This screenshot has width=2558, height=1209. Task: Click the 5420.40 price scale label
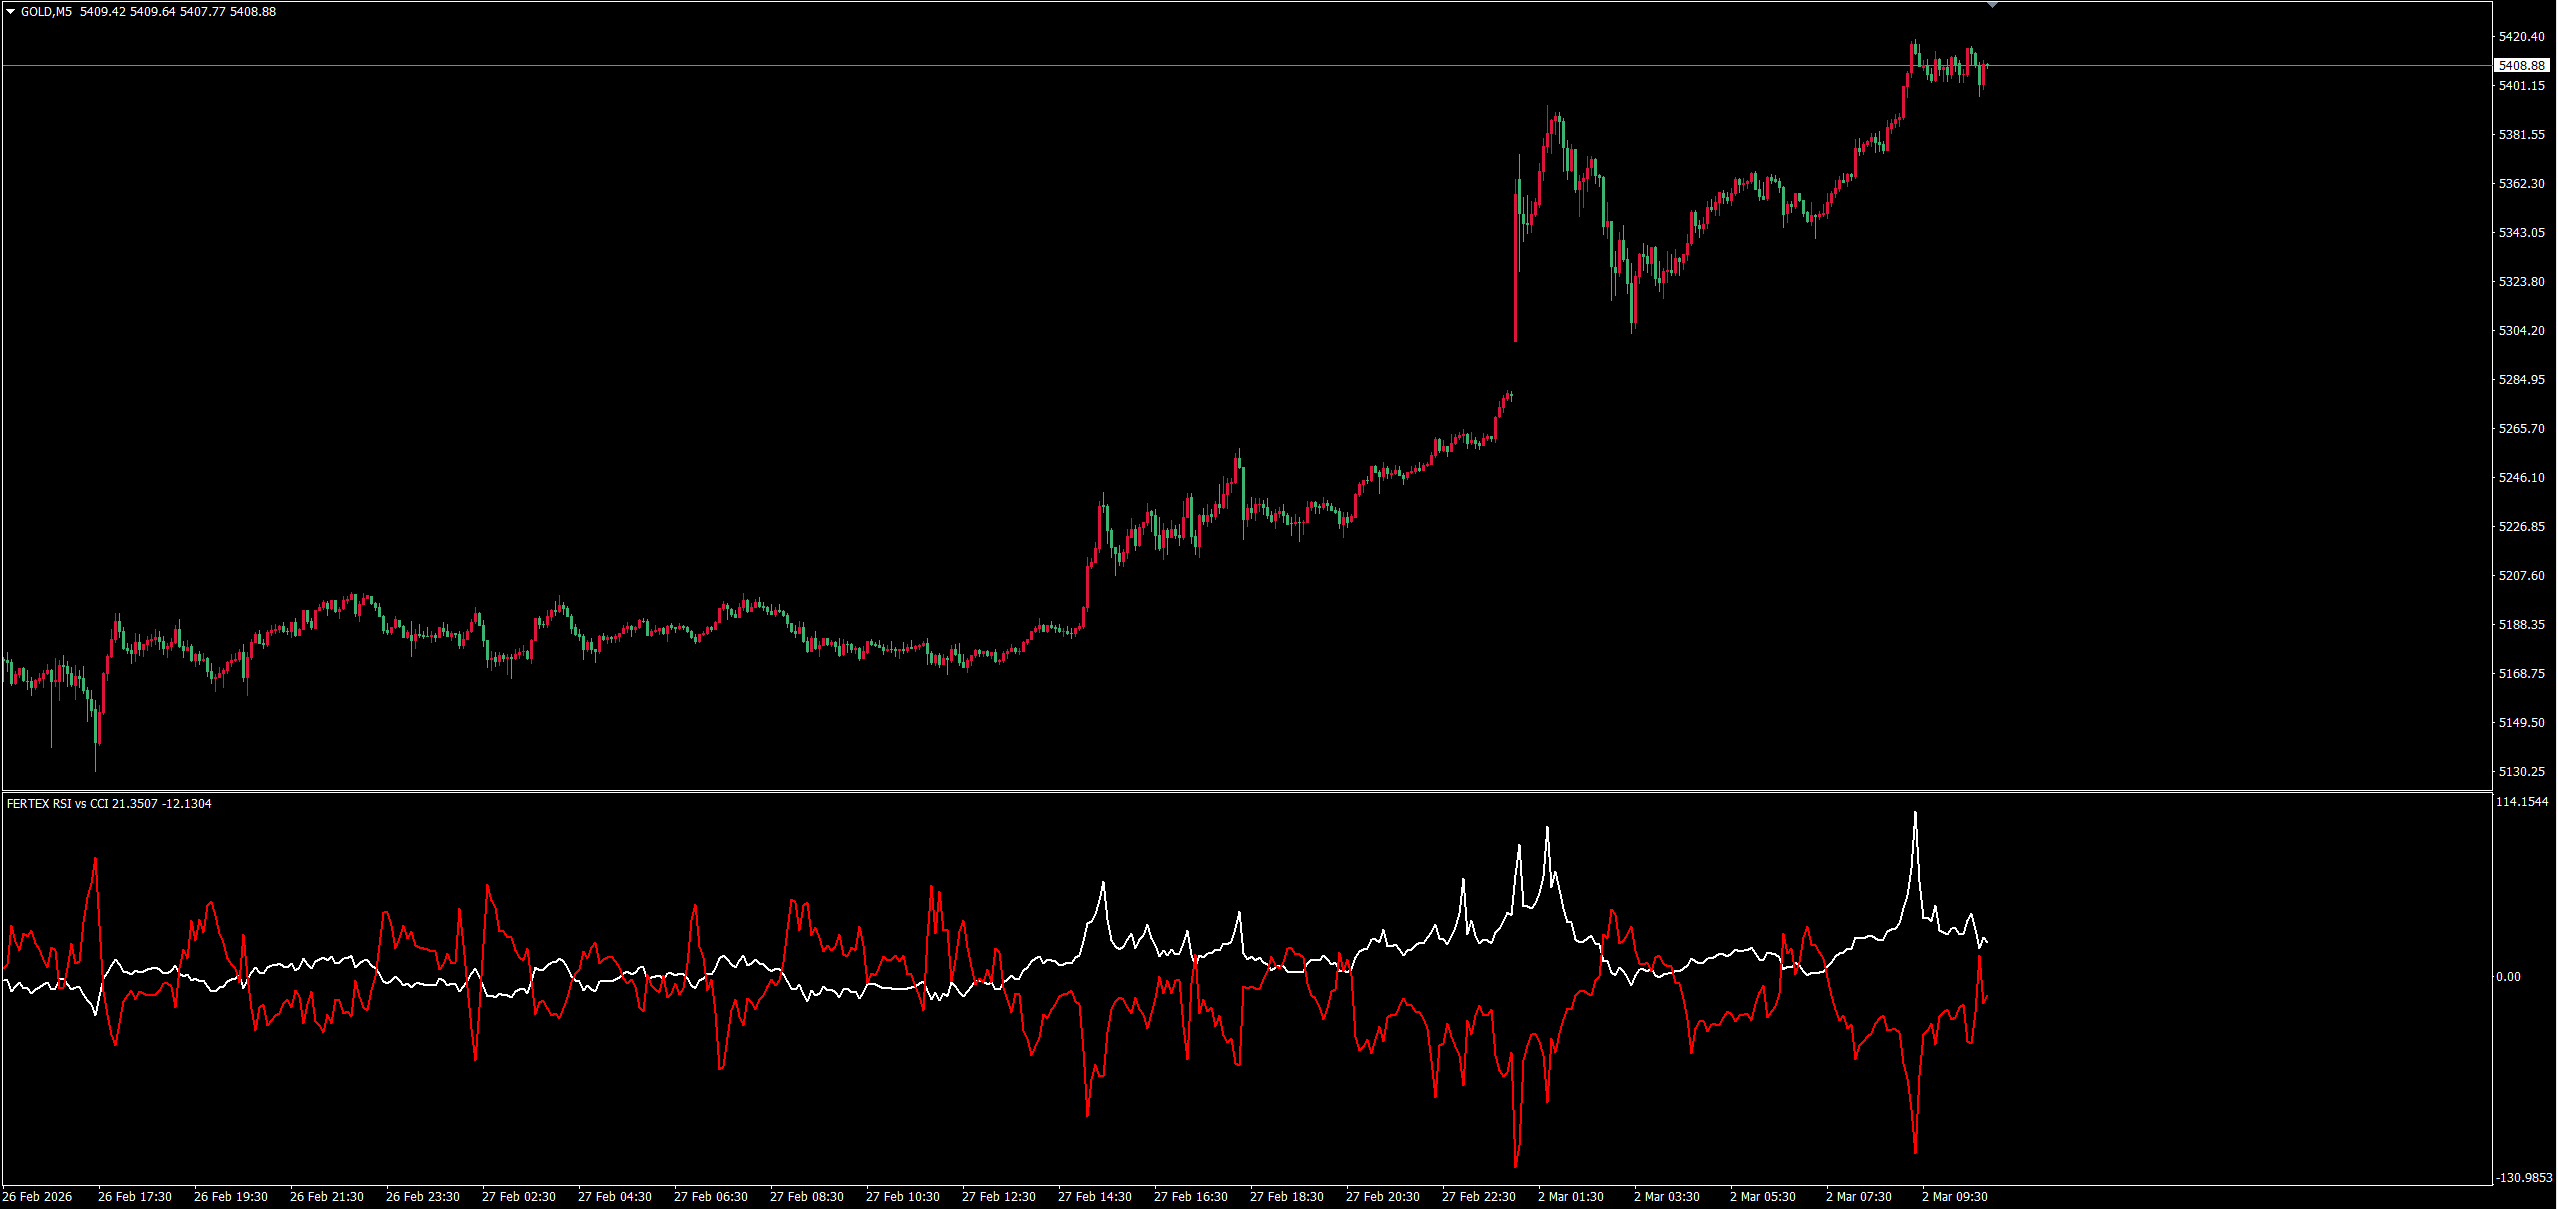click(2521, 37)
